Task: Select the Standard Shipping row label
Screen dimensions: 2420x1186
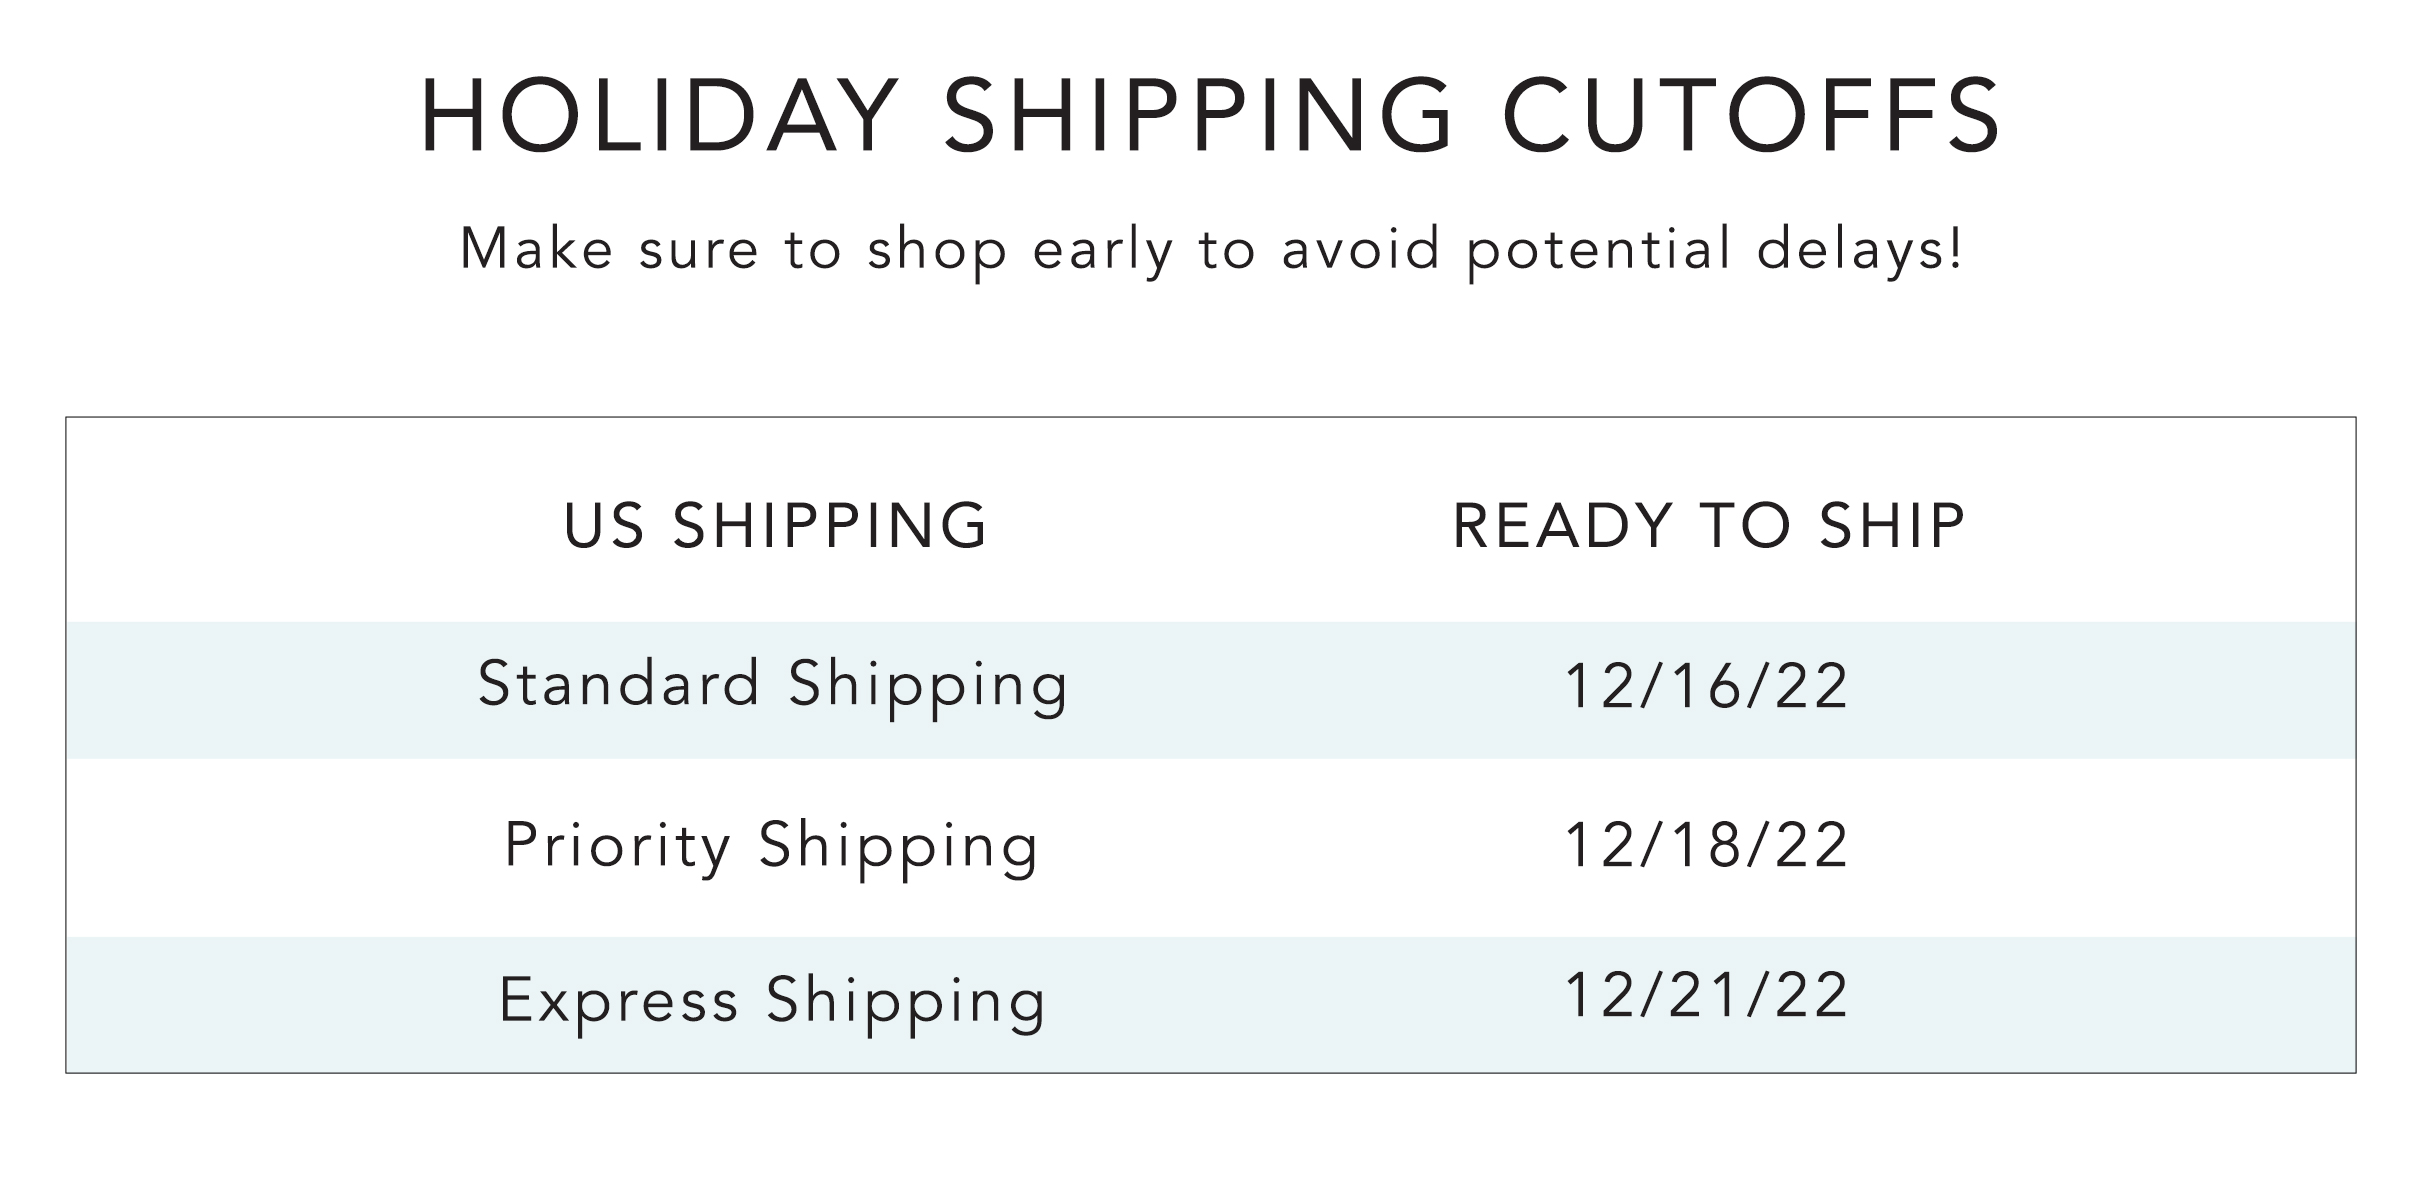Action: 773,687
